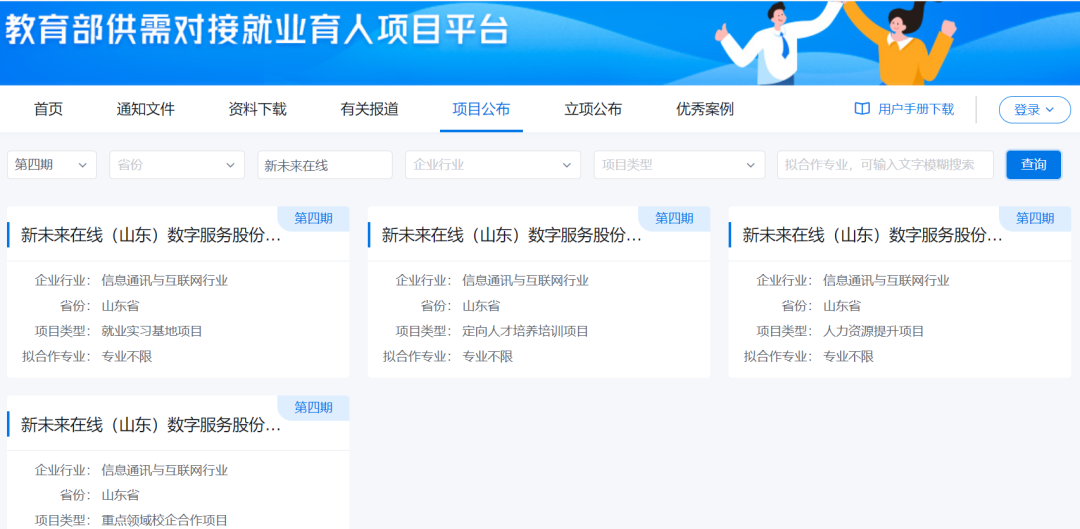The image size is (1080, 529).
Task: Open the 就业实习基地项目 project card title
Action: pos(151,235)
